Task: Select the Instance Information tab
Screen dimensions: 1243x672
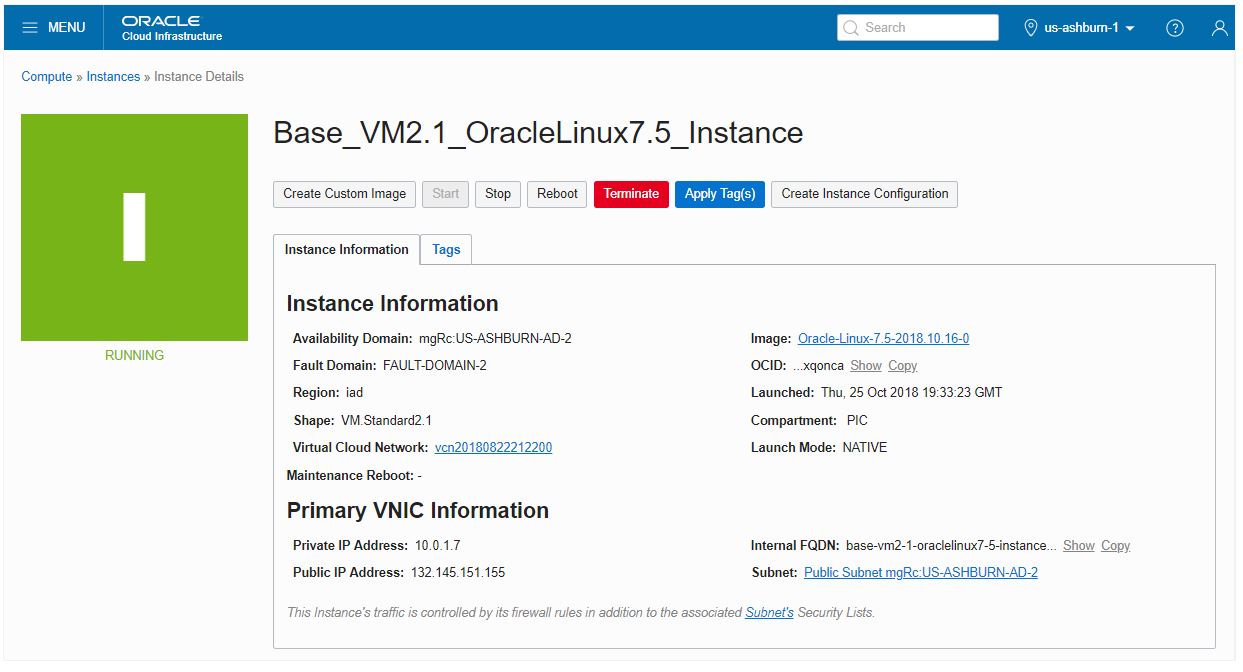Action: [345, 249]
